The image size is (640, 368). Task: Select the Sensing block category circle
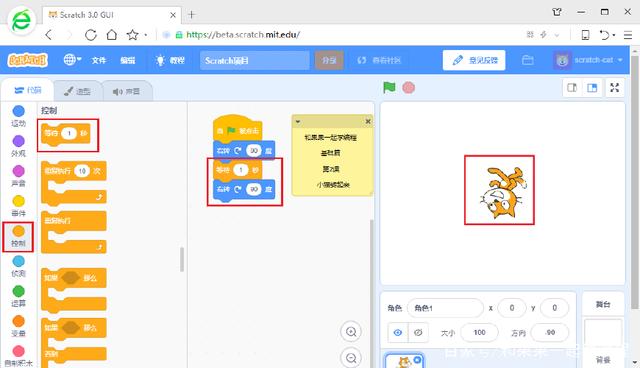(18, 261)
